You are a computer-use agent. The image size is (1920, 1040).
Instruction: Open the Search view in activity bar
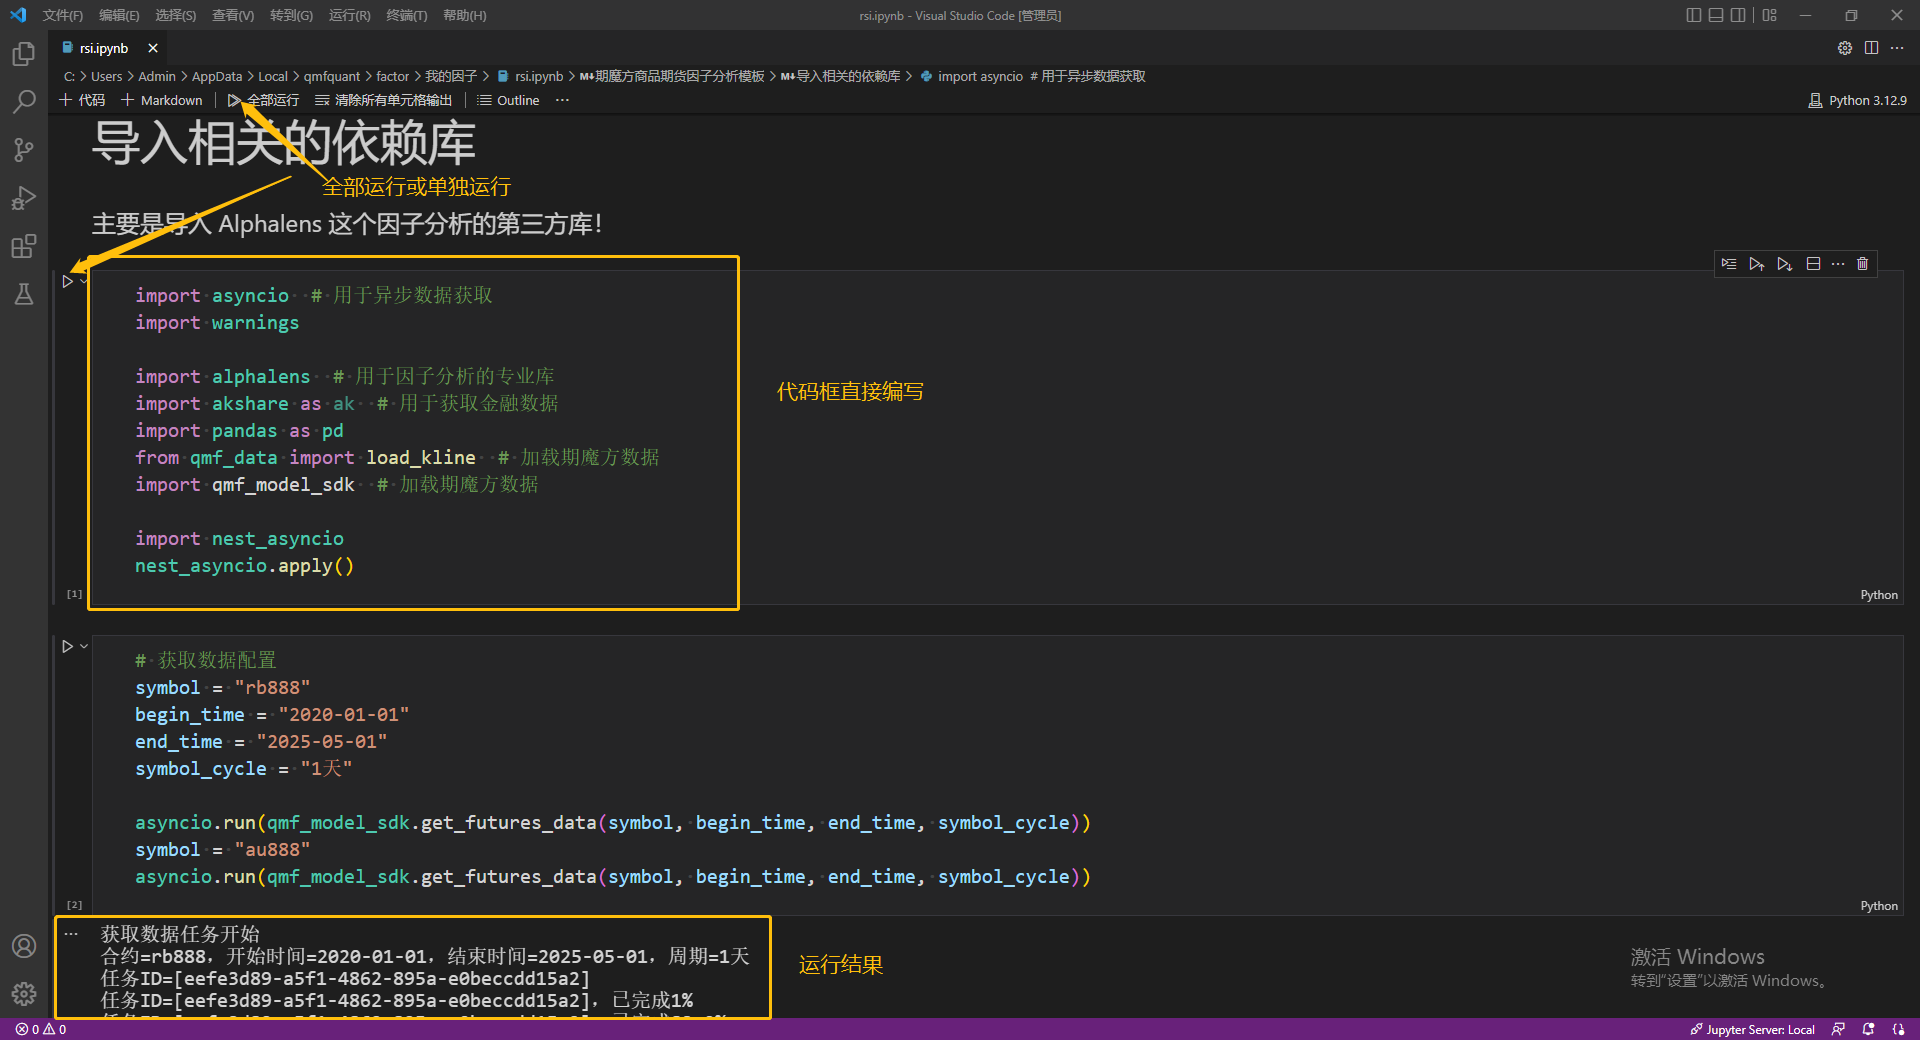tap(24, 102)
